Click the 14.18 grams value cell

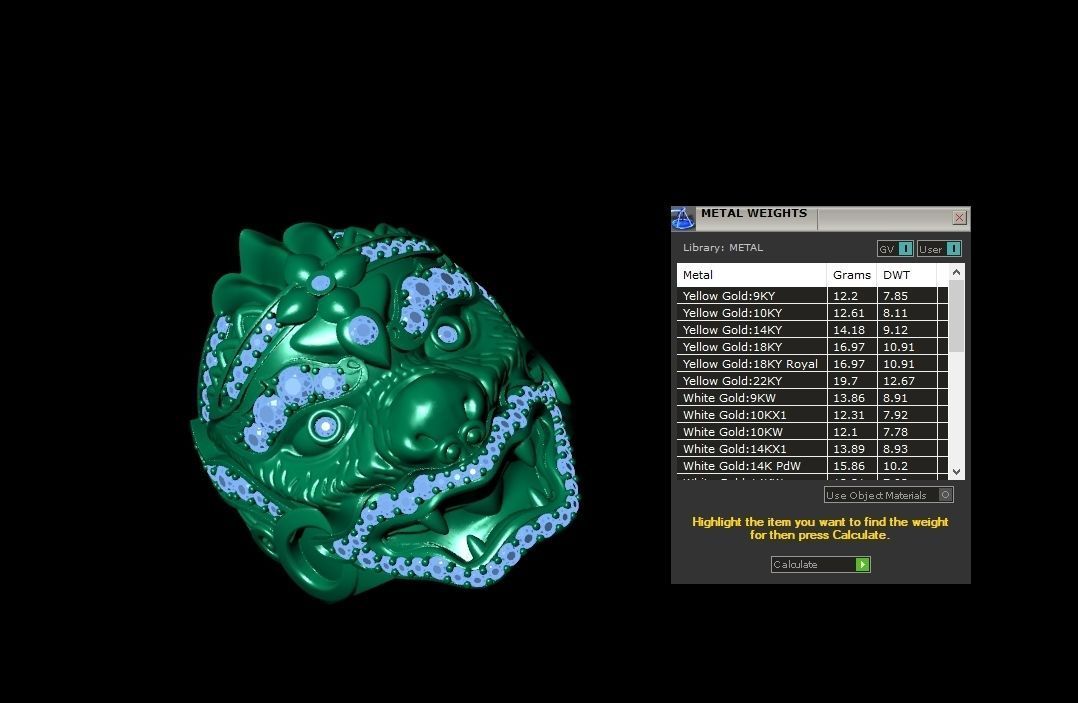pos(852,330)
